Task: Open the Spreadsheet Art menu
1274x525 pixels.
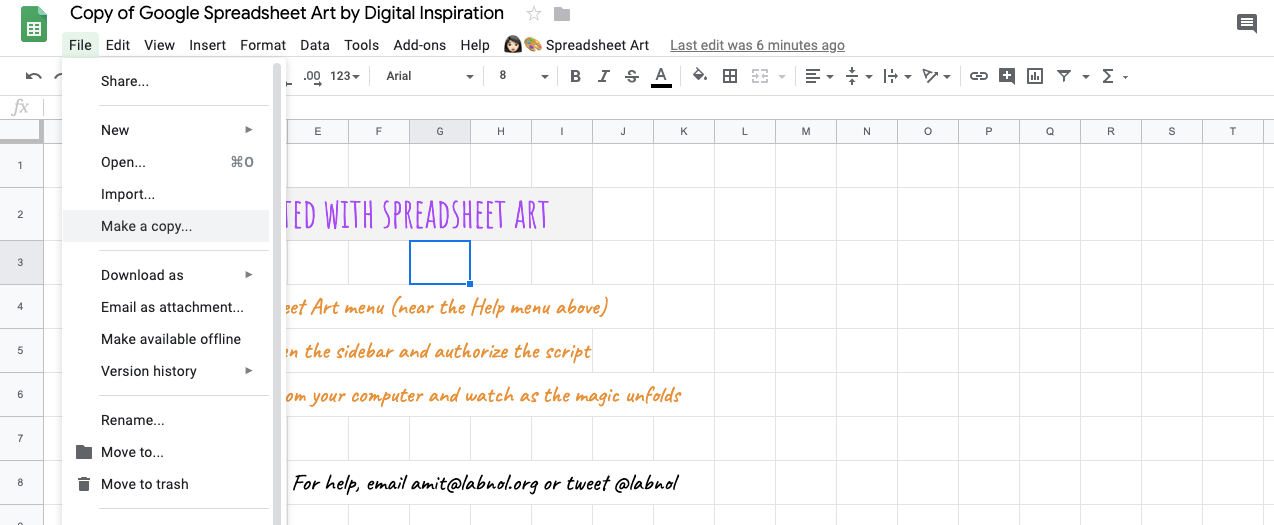Action: [x=577, y=45]
